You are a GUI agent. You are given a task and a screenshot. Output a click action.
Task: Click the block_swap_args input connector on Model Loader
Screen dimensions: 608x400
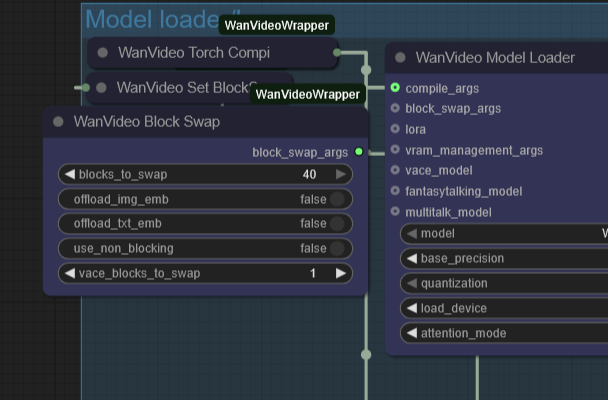click(x=395, y=108)
